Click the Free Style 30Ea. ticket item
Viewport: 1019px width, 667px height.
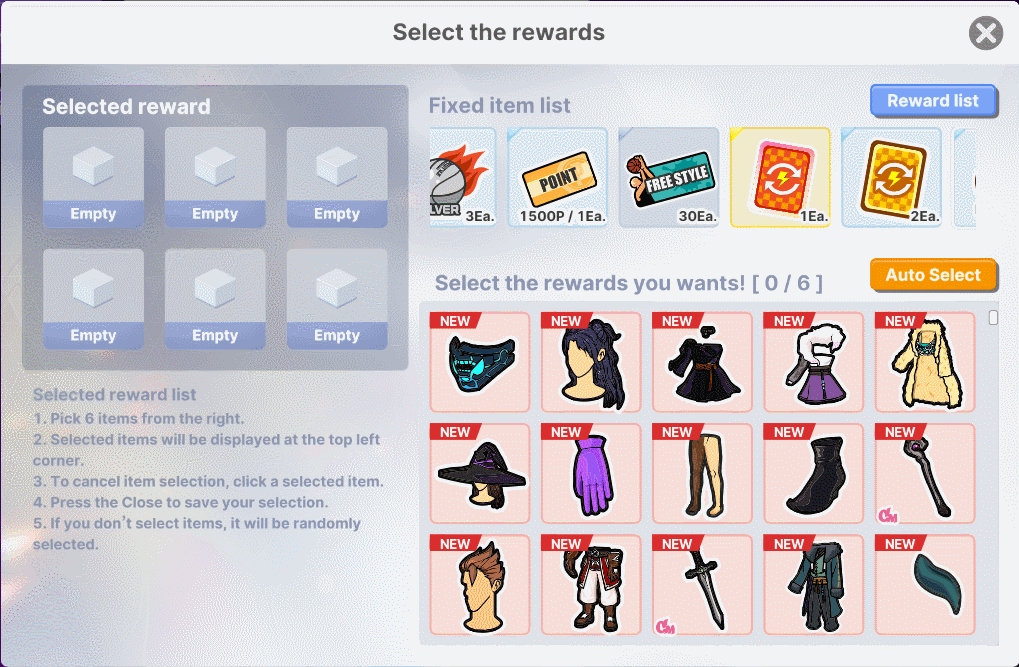pos(669,177)
